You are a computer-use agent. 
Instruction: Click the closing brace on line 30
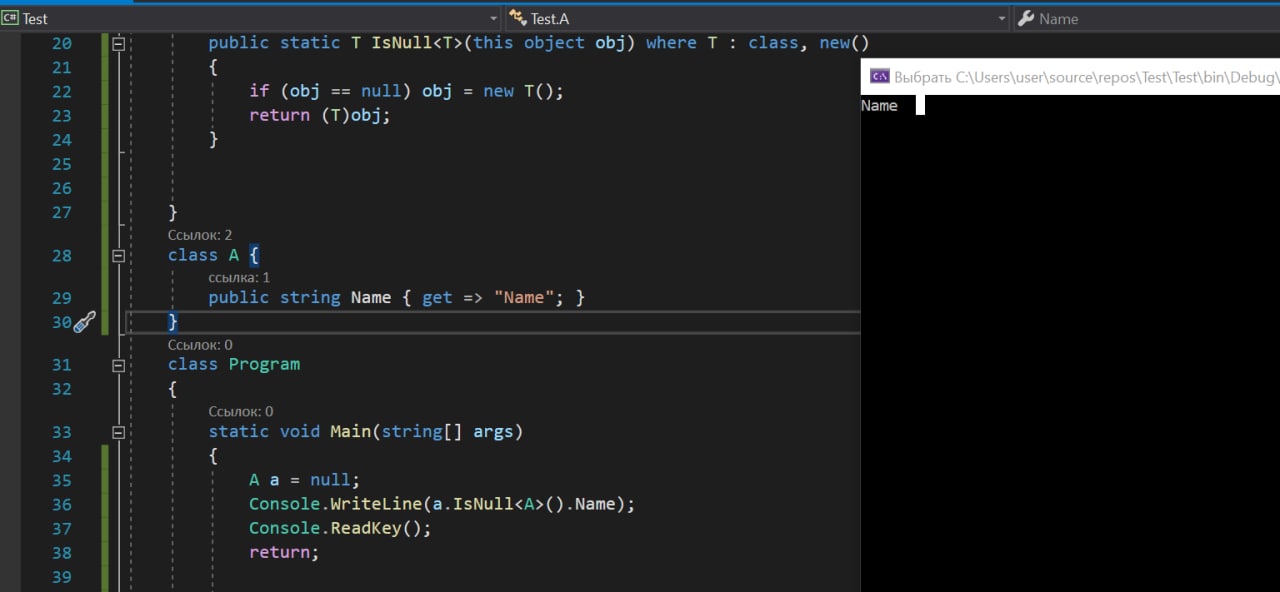coord(173,321)
